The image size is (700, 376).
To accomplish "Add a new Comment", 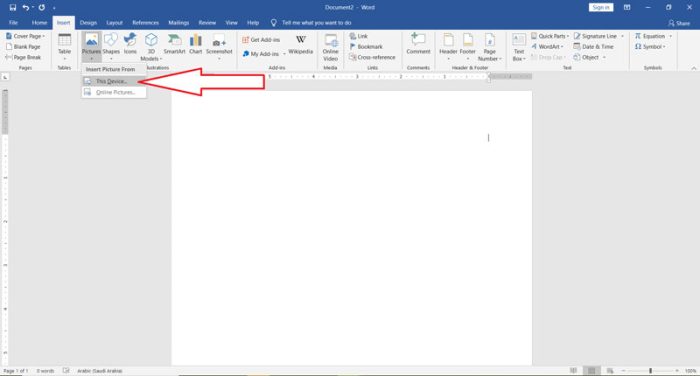I will click(x=418, y=44).
